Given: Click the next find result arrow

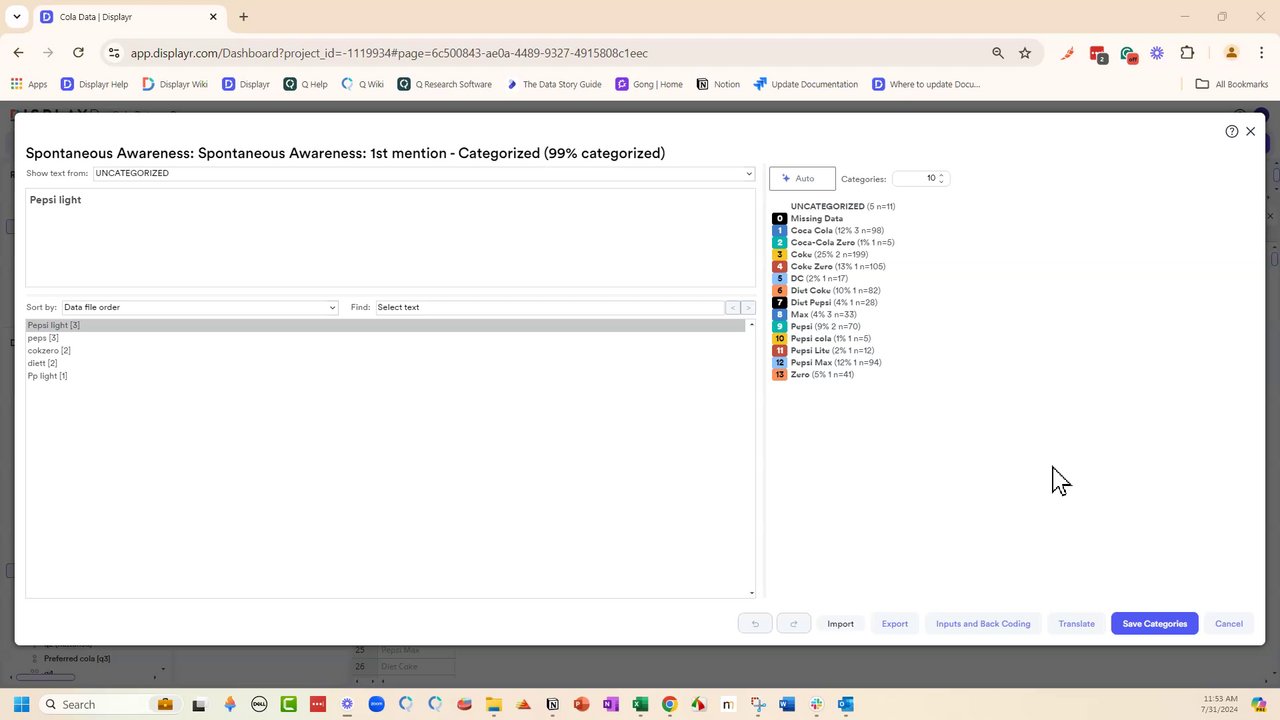Looking at the screenshot, I should pyautogui.click(x=748, y=307).
